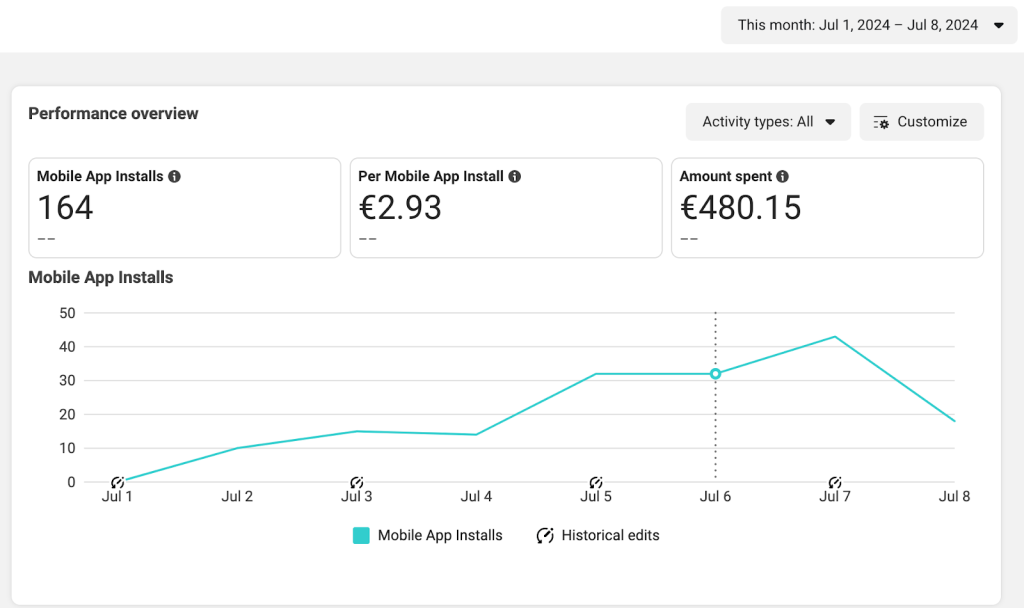Open the date range dropdown
The width and height of the screenshot is (1024, 608).
[869, 26]
